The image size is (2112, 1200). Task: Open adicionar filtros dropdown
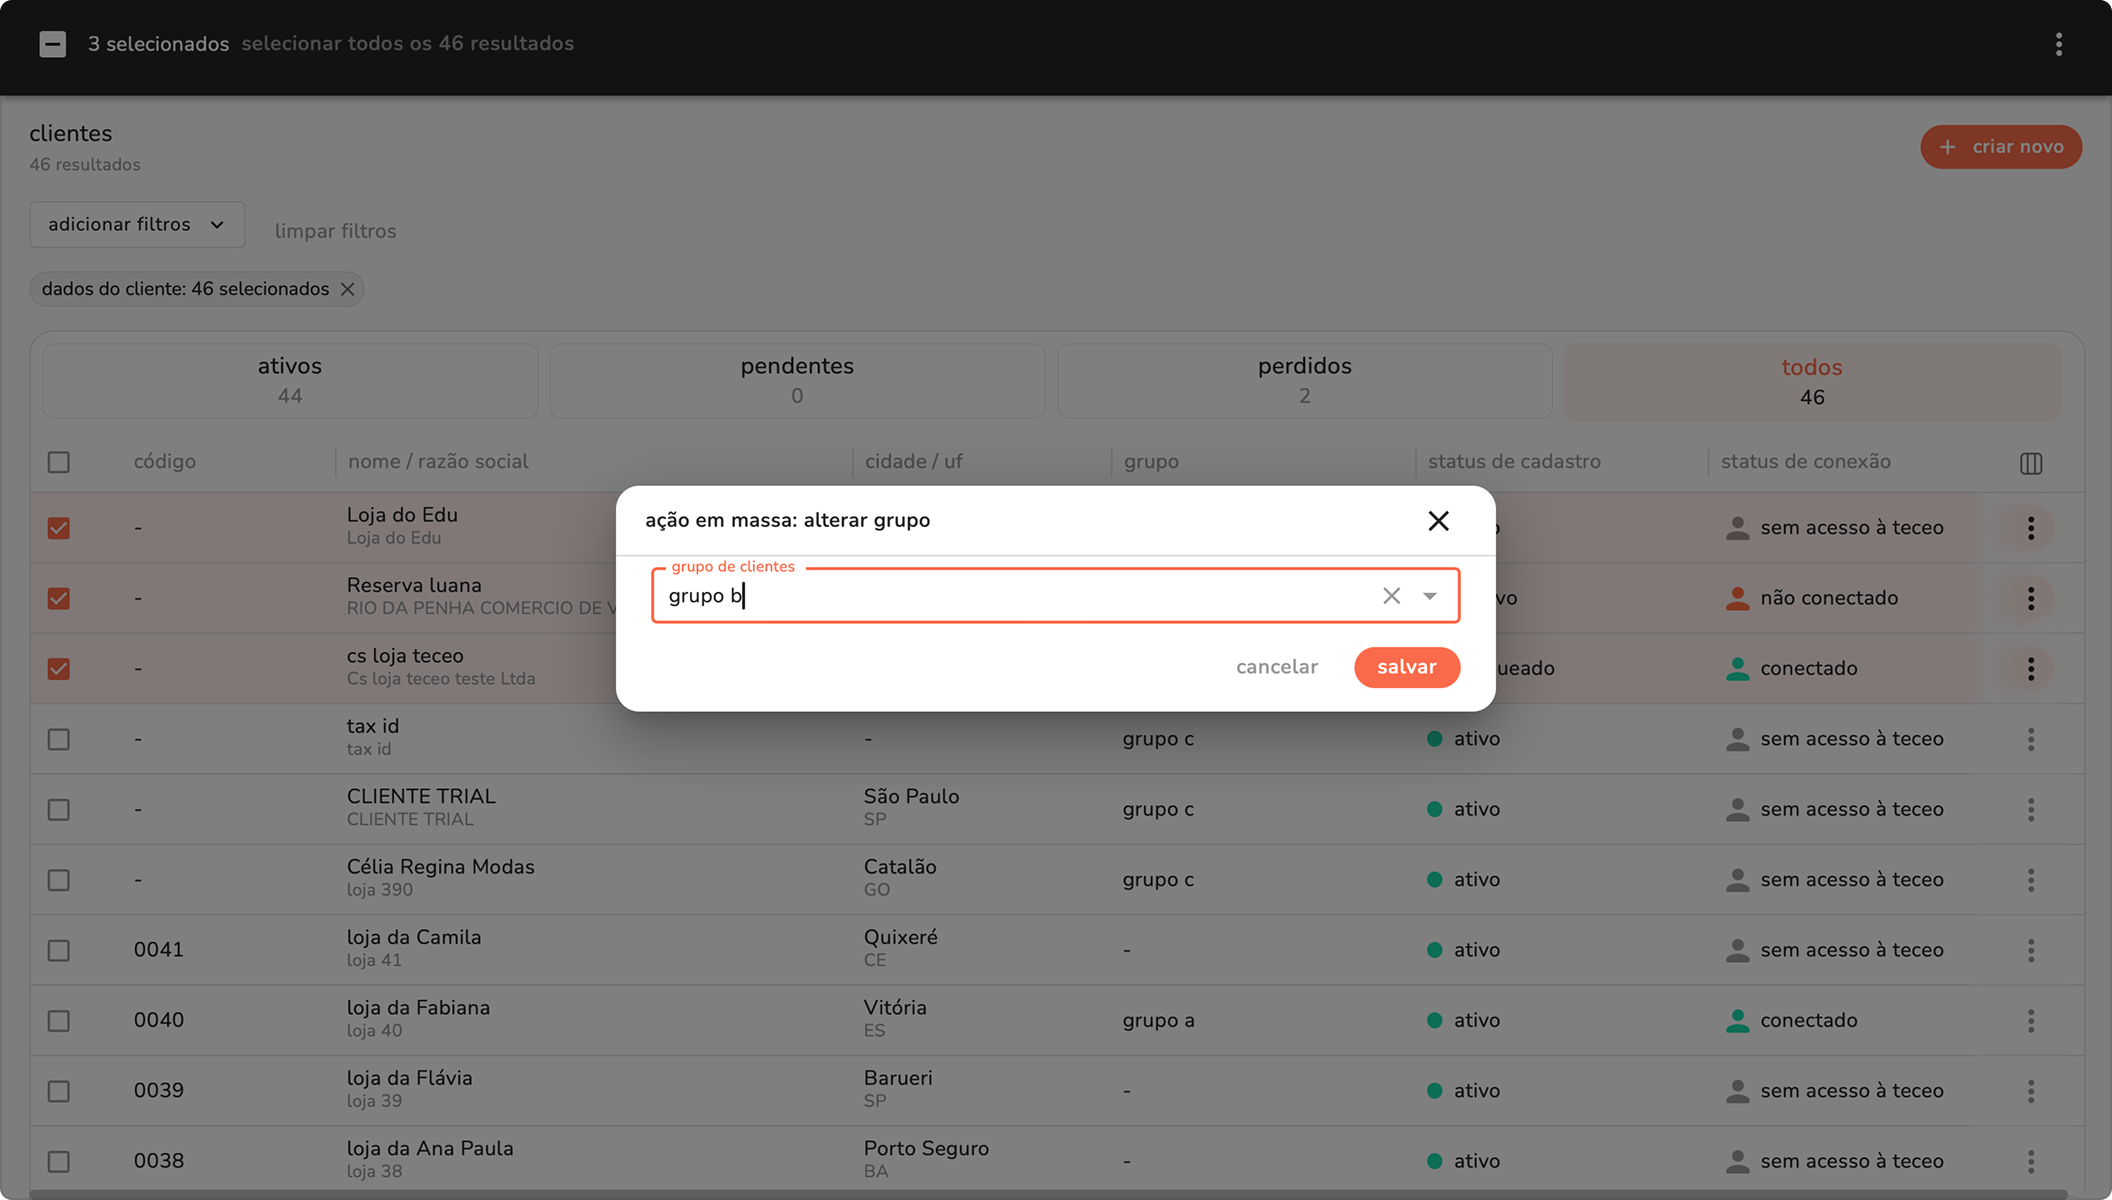(x=137, y=225)
